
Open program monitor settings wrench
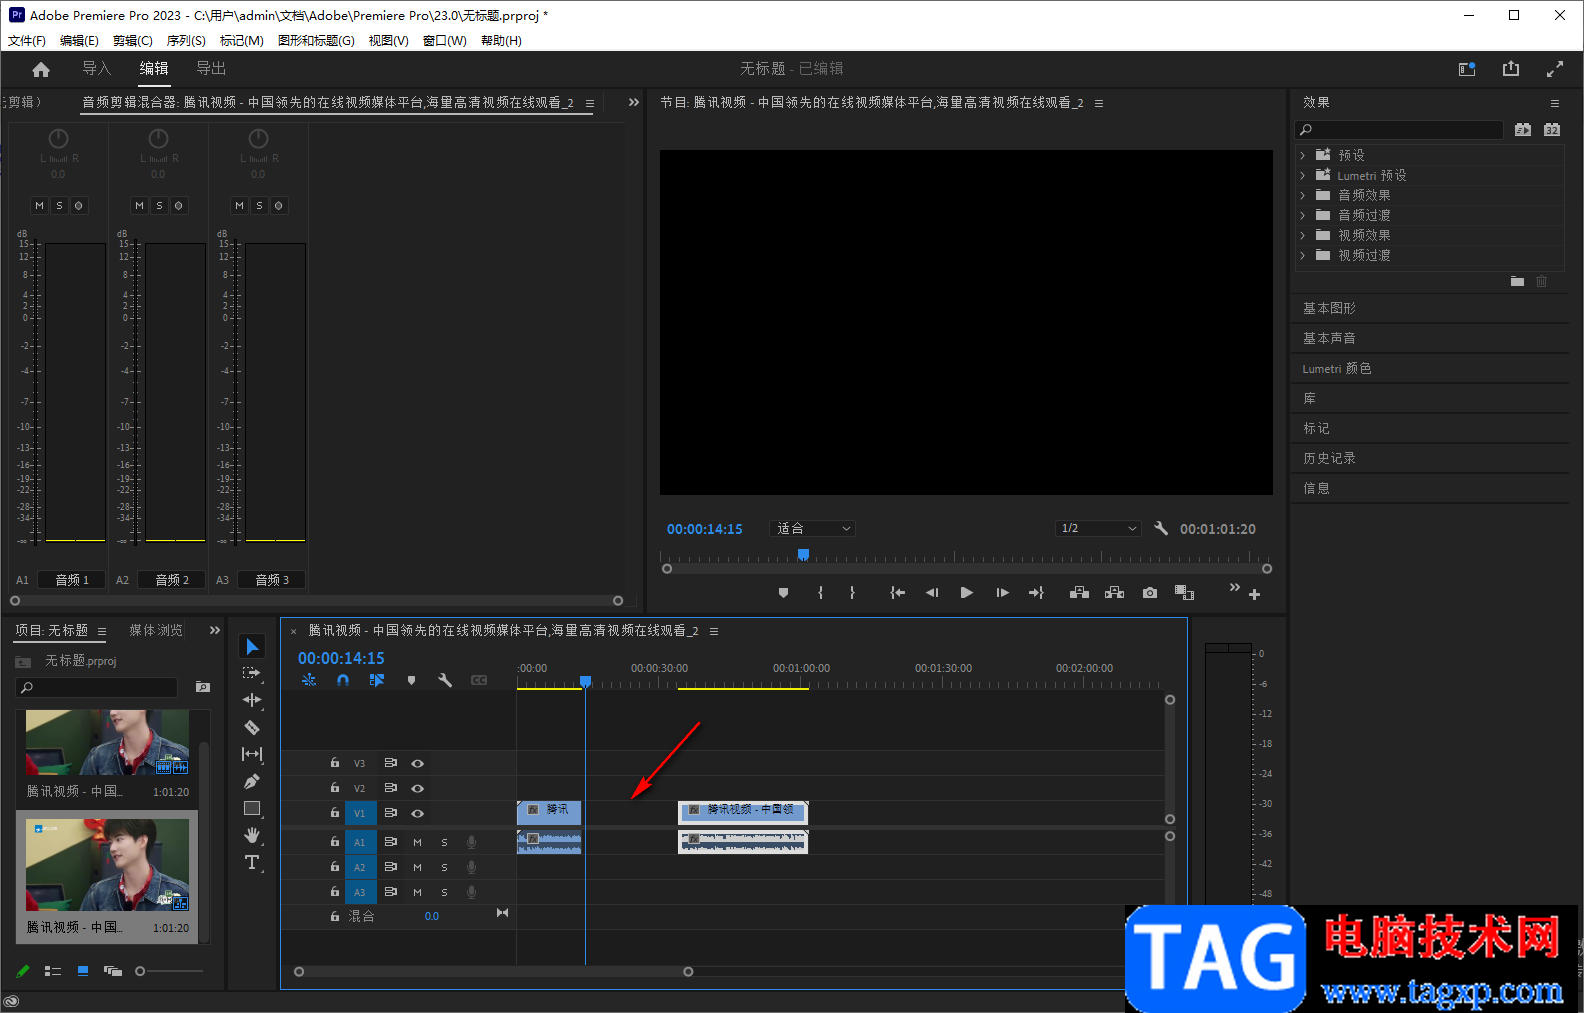pyautogui.click(x=1161, y=528)
